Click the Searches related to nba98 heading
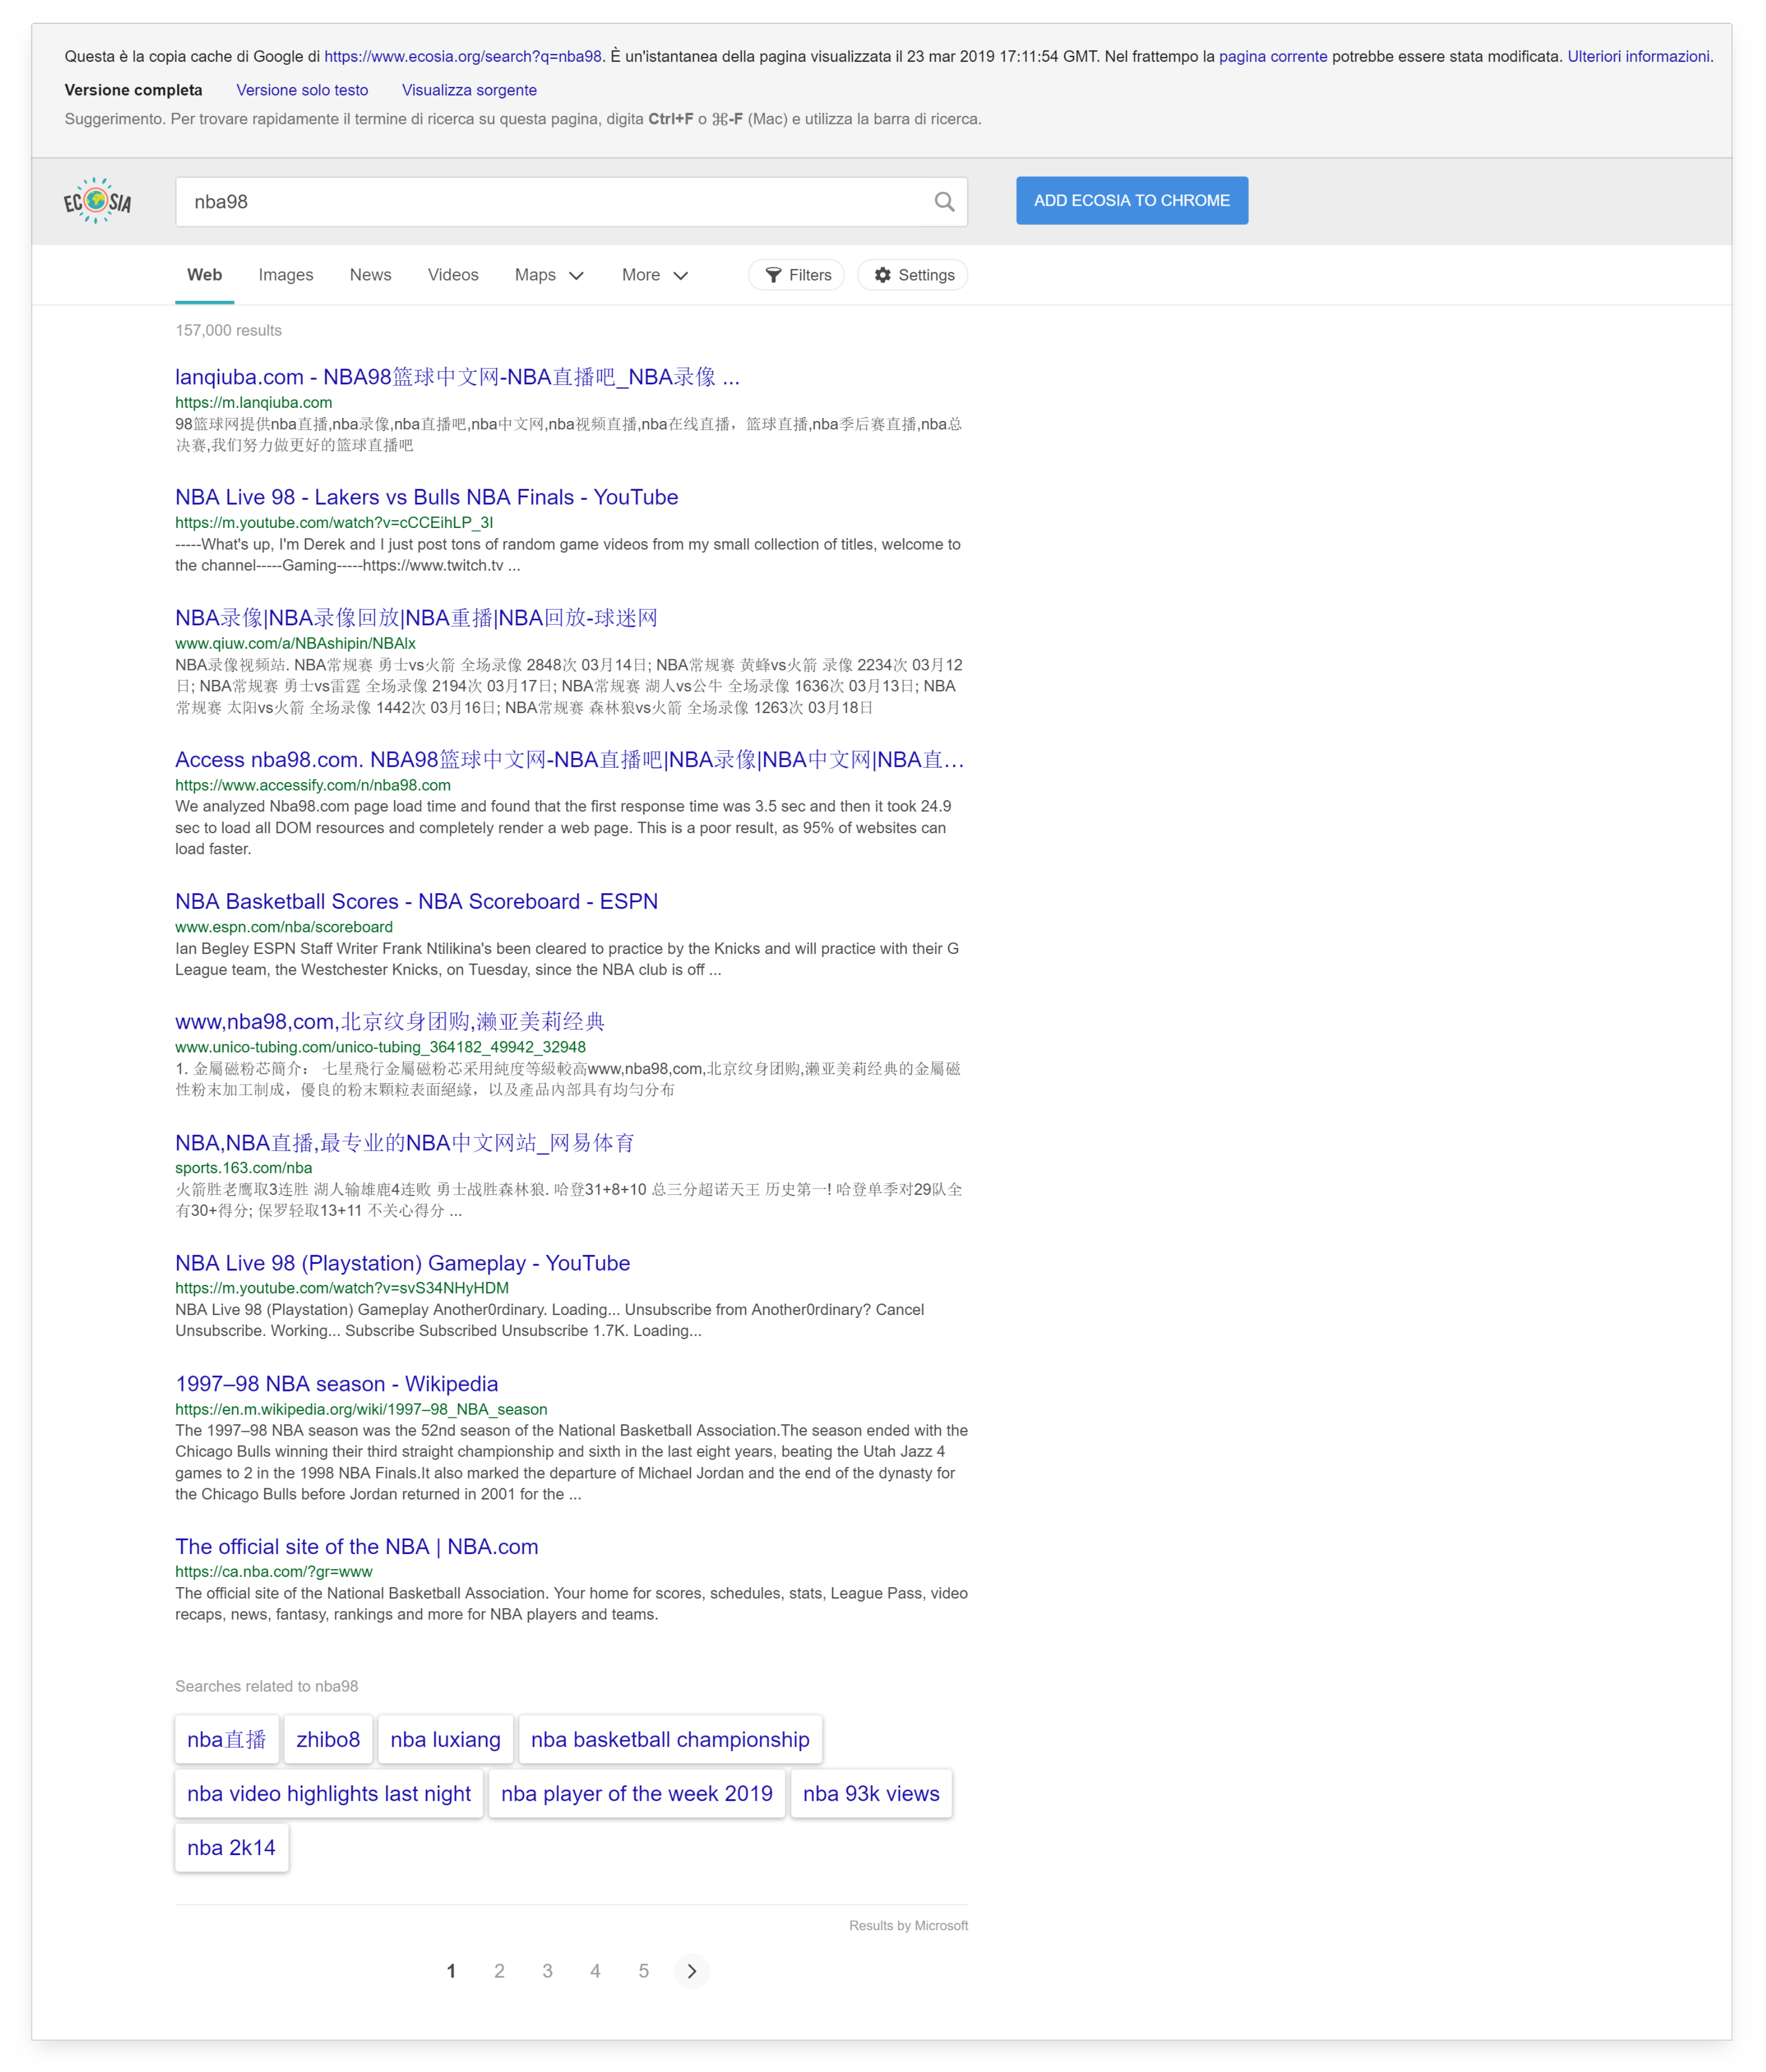Screen dimensions: 1766x2072 coord(266,1686)
